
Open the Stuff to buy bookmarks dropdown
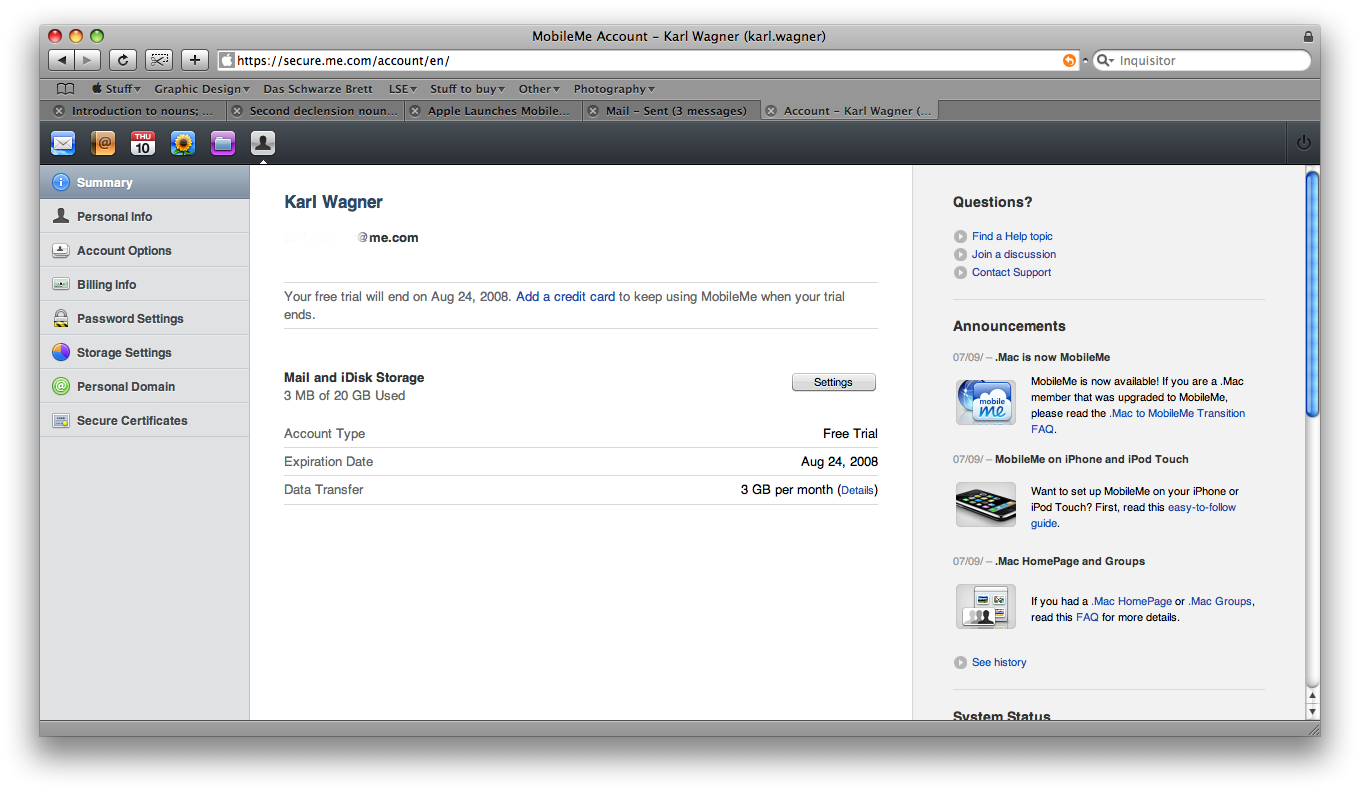[467, 89]
